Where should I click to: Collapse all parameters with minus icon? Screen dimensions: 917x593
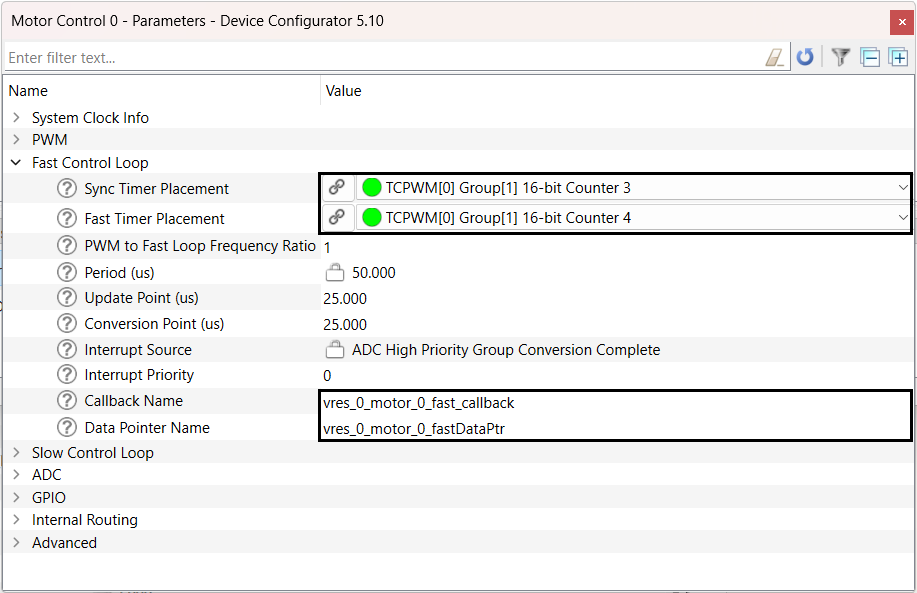(870, 57)
